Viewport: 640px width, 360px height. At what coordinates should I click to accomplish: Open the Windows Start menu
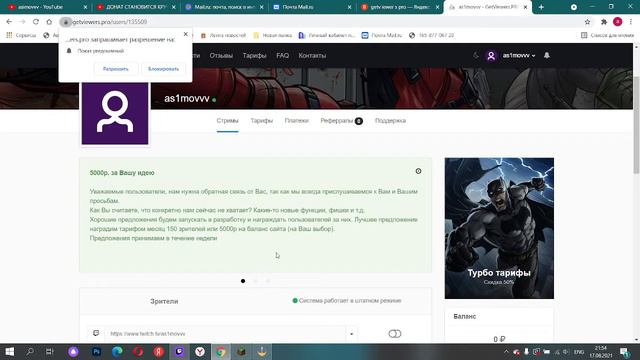9,351
